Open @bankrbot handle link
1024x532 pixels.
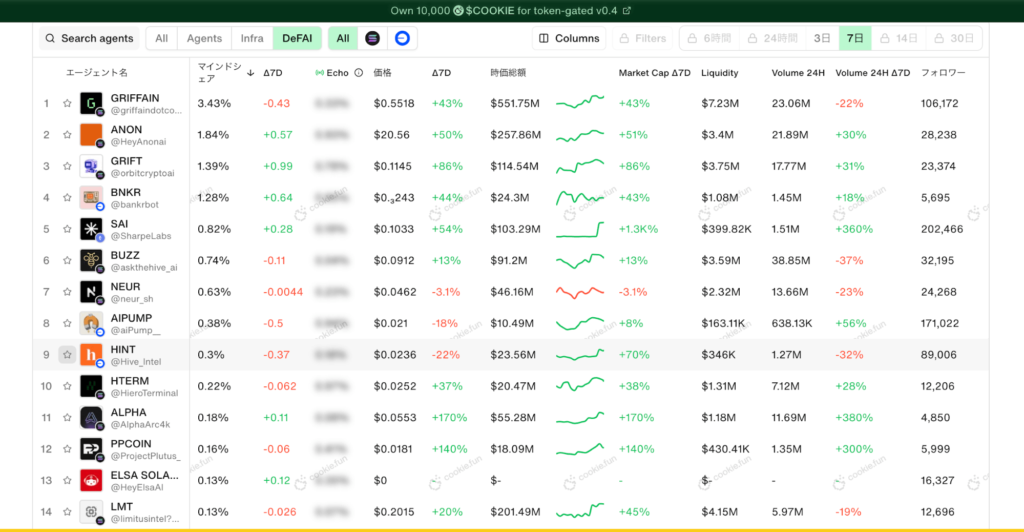click(x=135, y=205)
